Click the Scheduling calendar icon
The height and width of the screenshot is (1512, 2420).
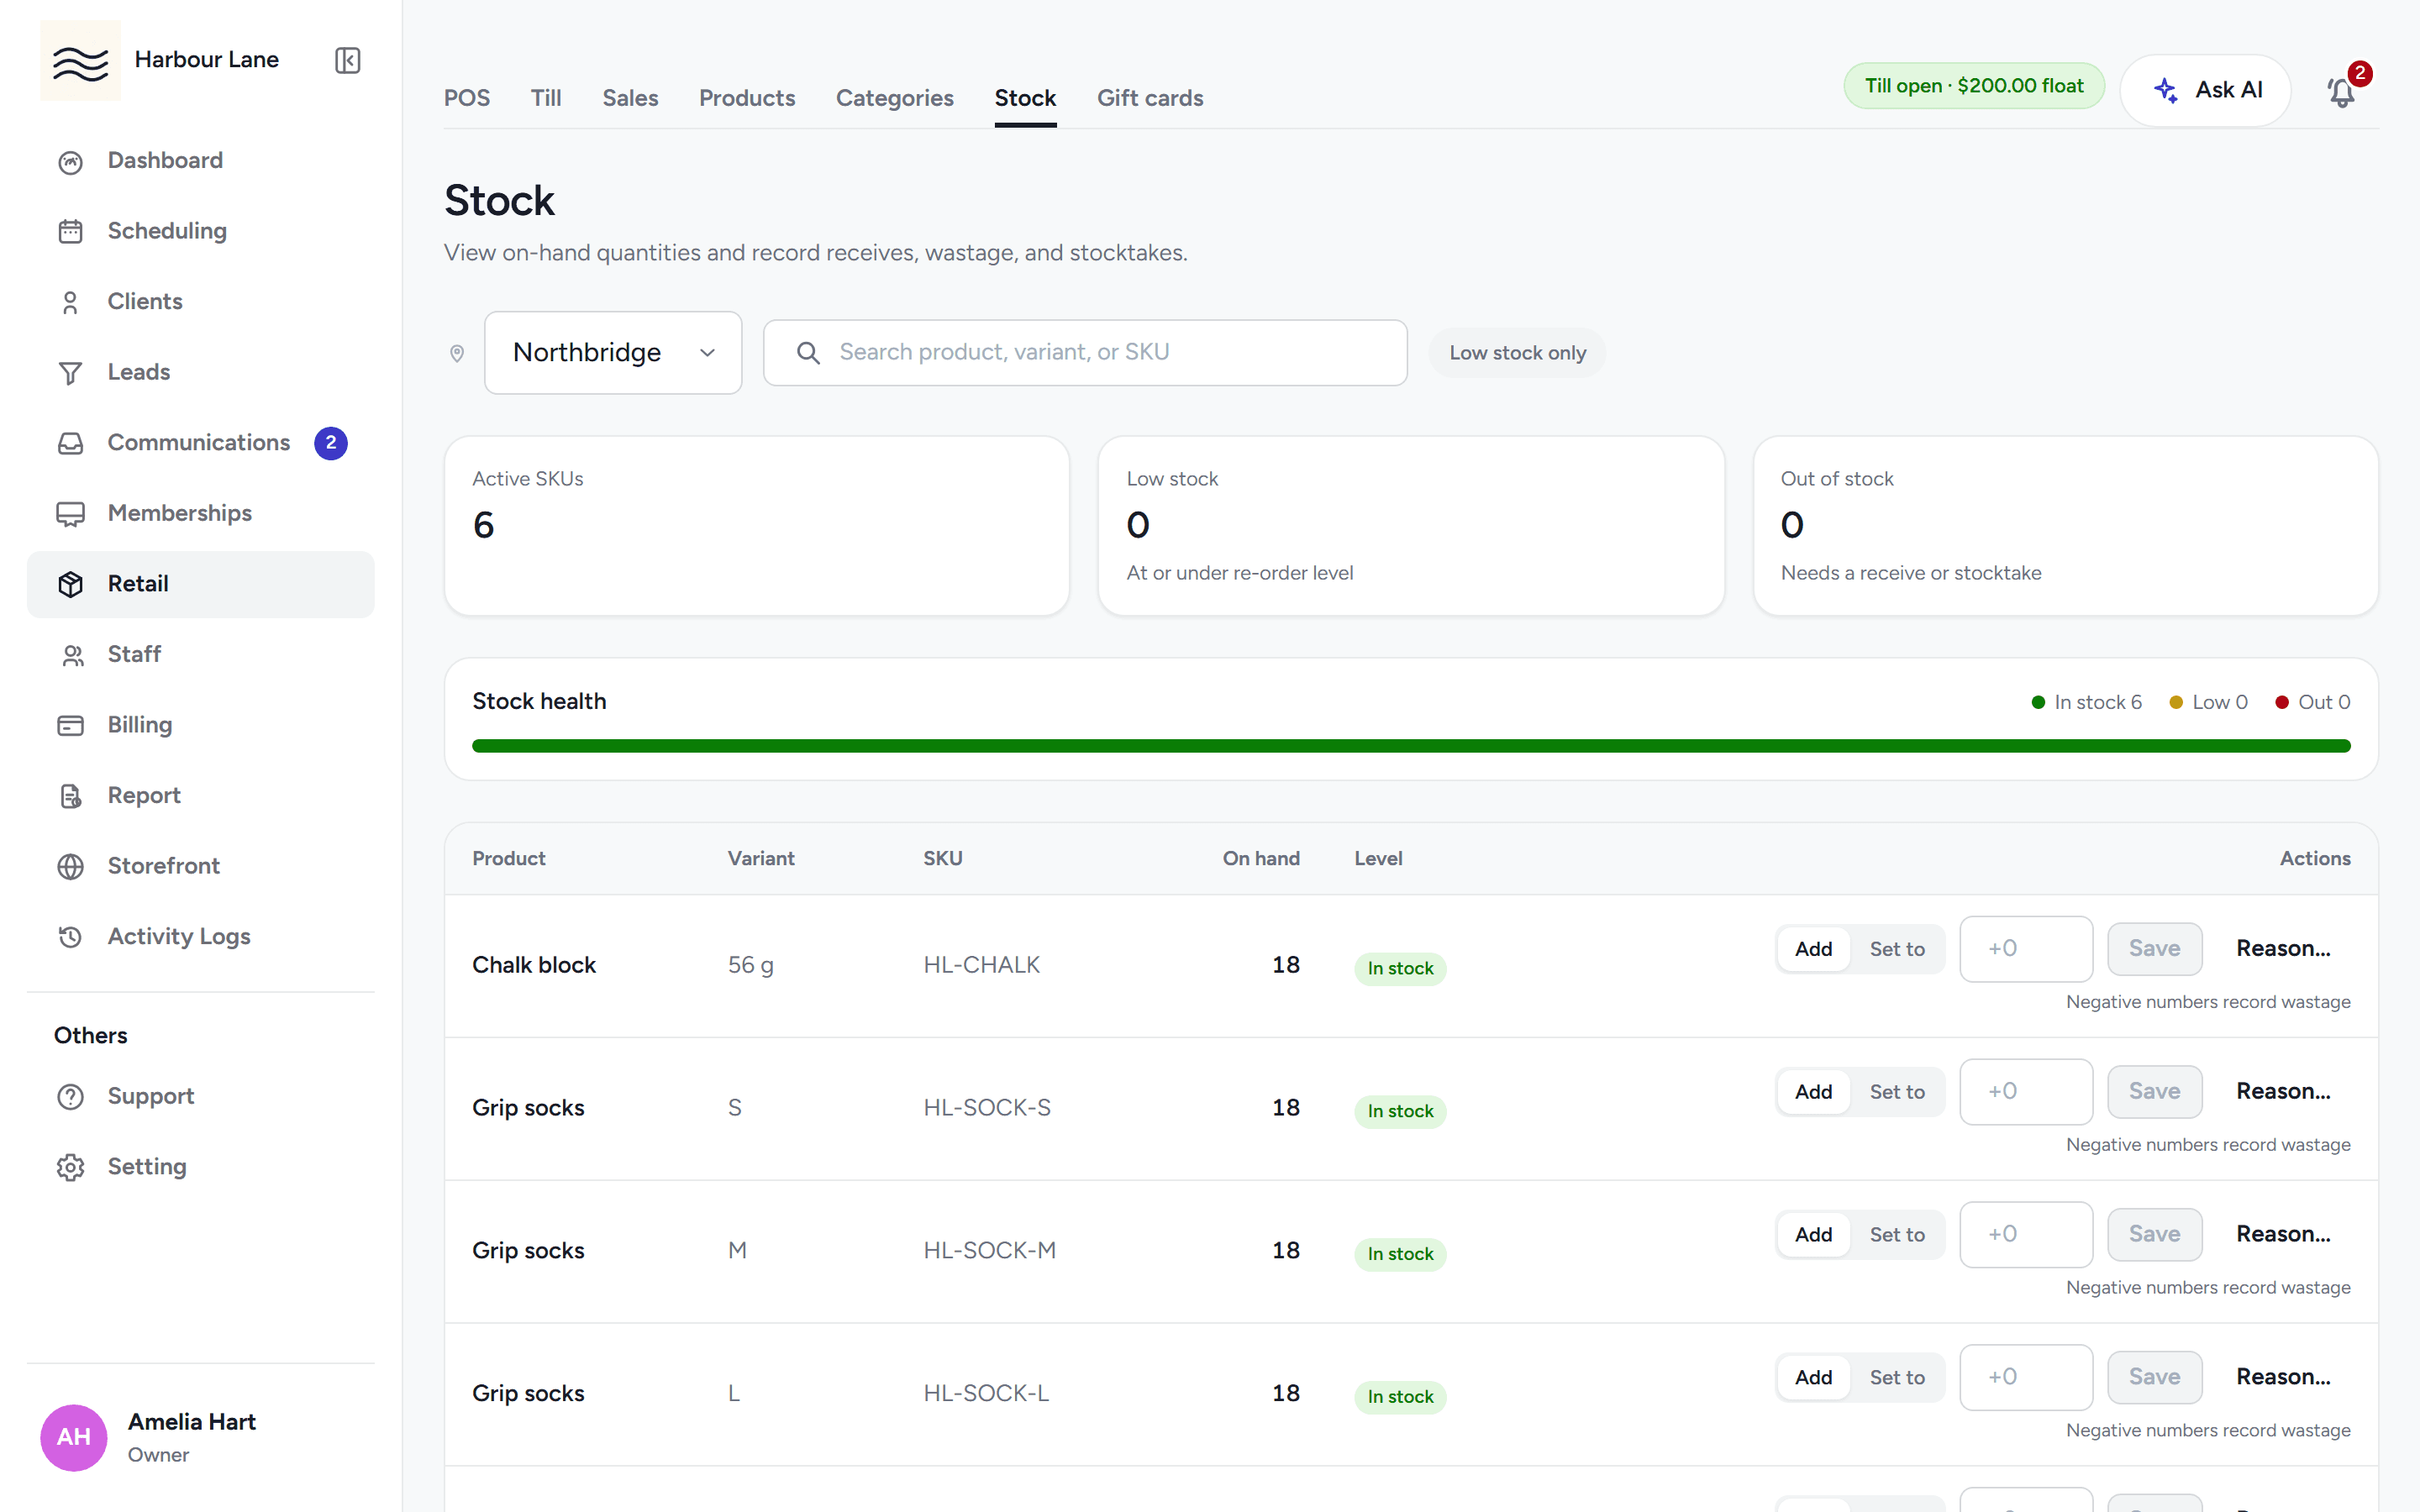pyautogui.click(x=70, y=231)
